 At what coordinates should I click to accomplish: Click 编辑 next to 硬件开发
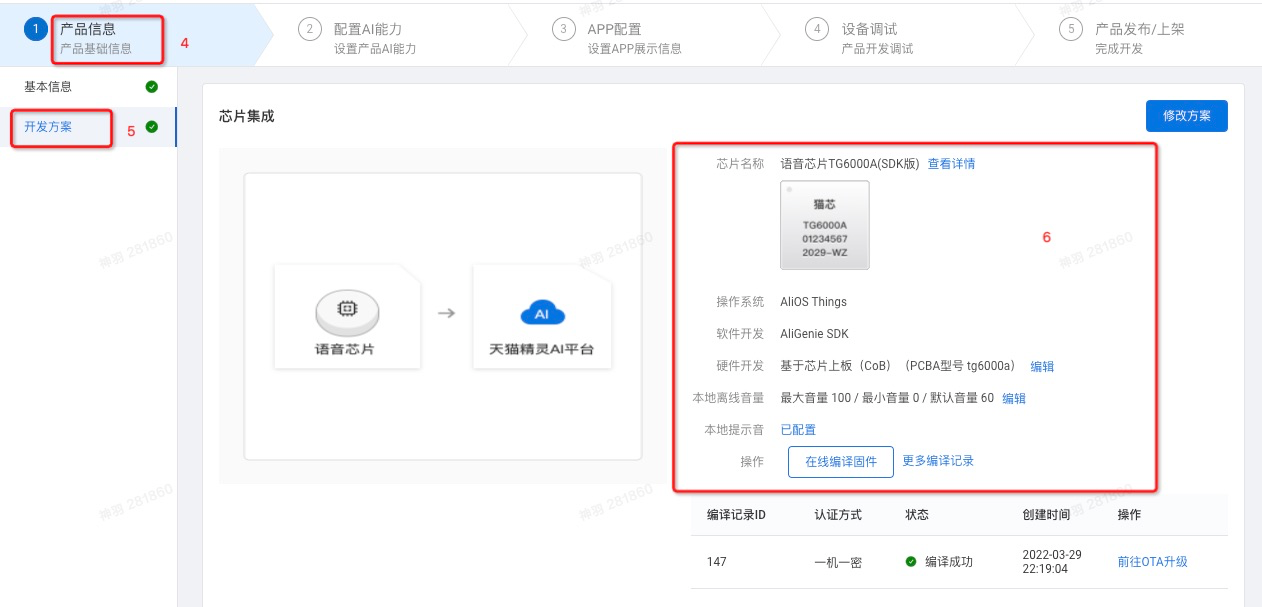coord(1042,366)
